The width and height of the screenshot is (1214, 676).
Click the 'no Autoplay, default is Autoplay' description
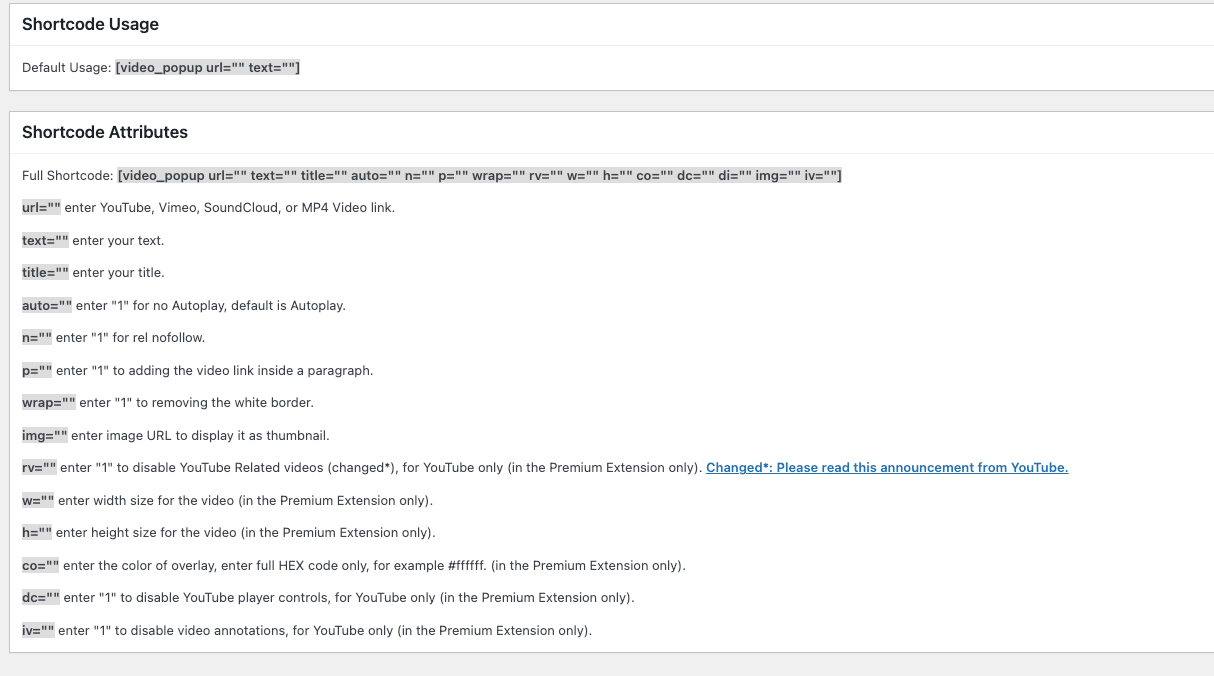click(x=211, y=305)
